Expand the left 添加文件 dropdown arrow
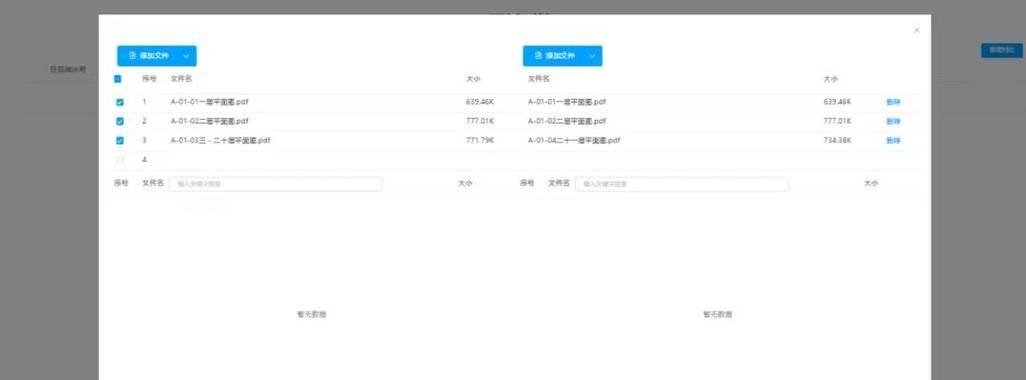1026x380 pixels. pyautogui.click(x=186, y=56)
